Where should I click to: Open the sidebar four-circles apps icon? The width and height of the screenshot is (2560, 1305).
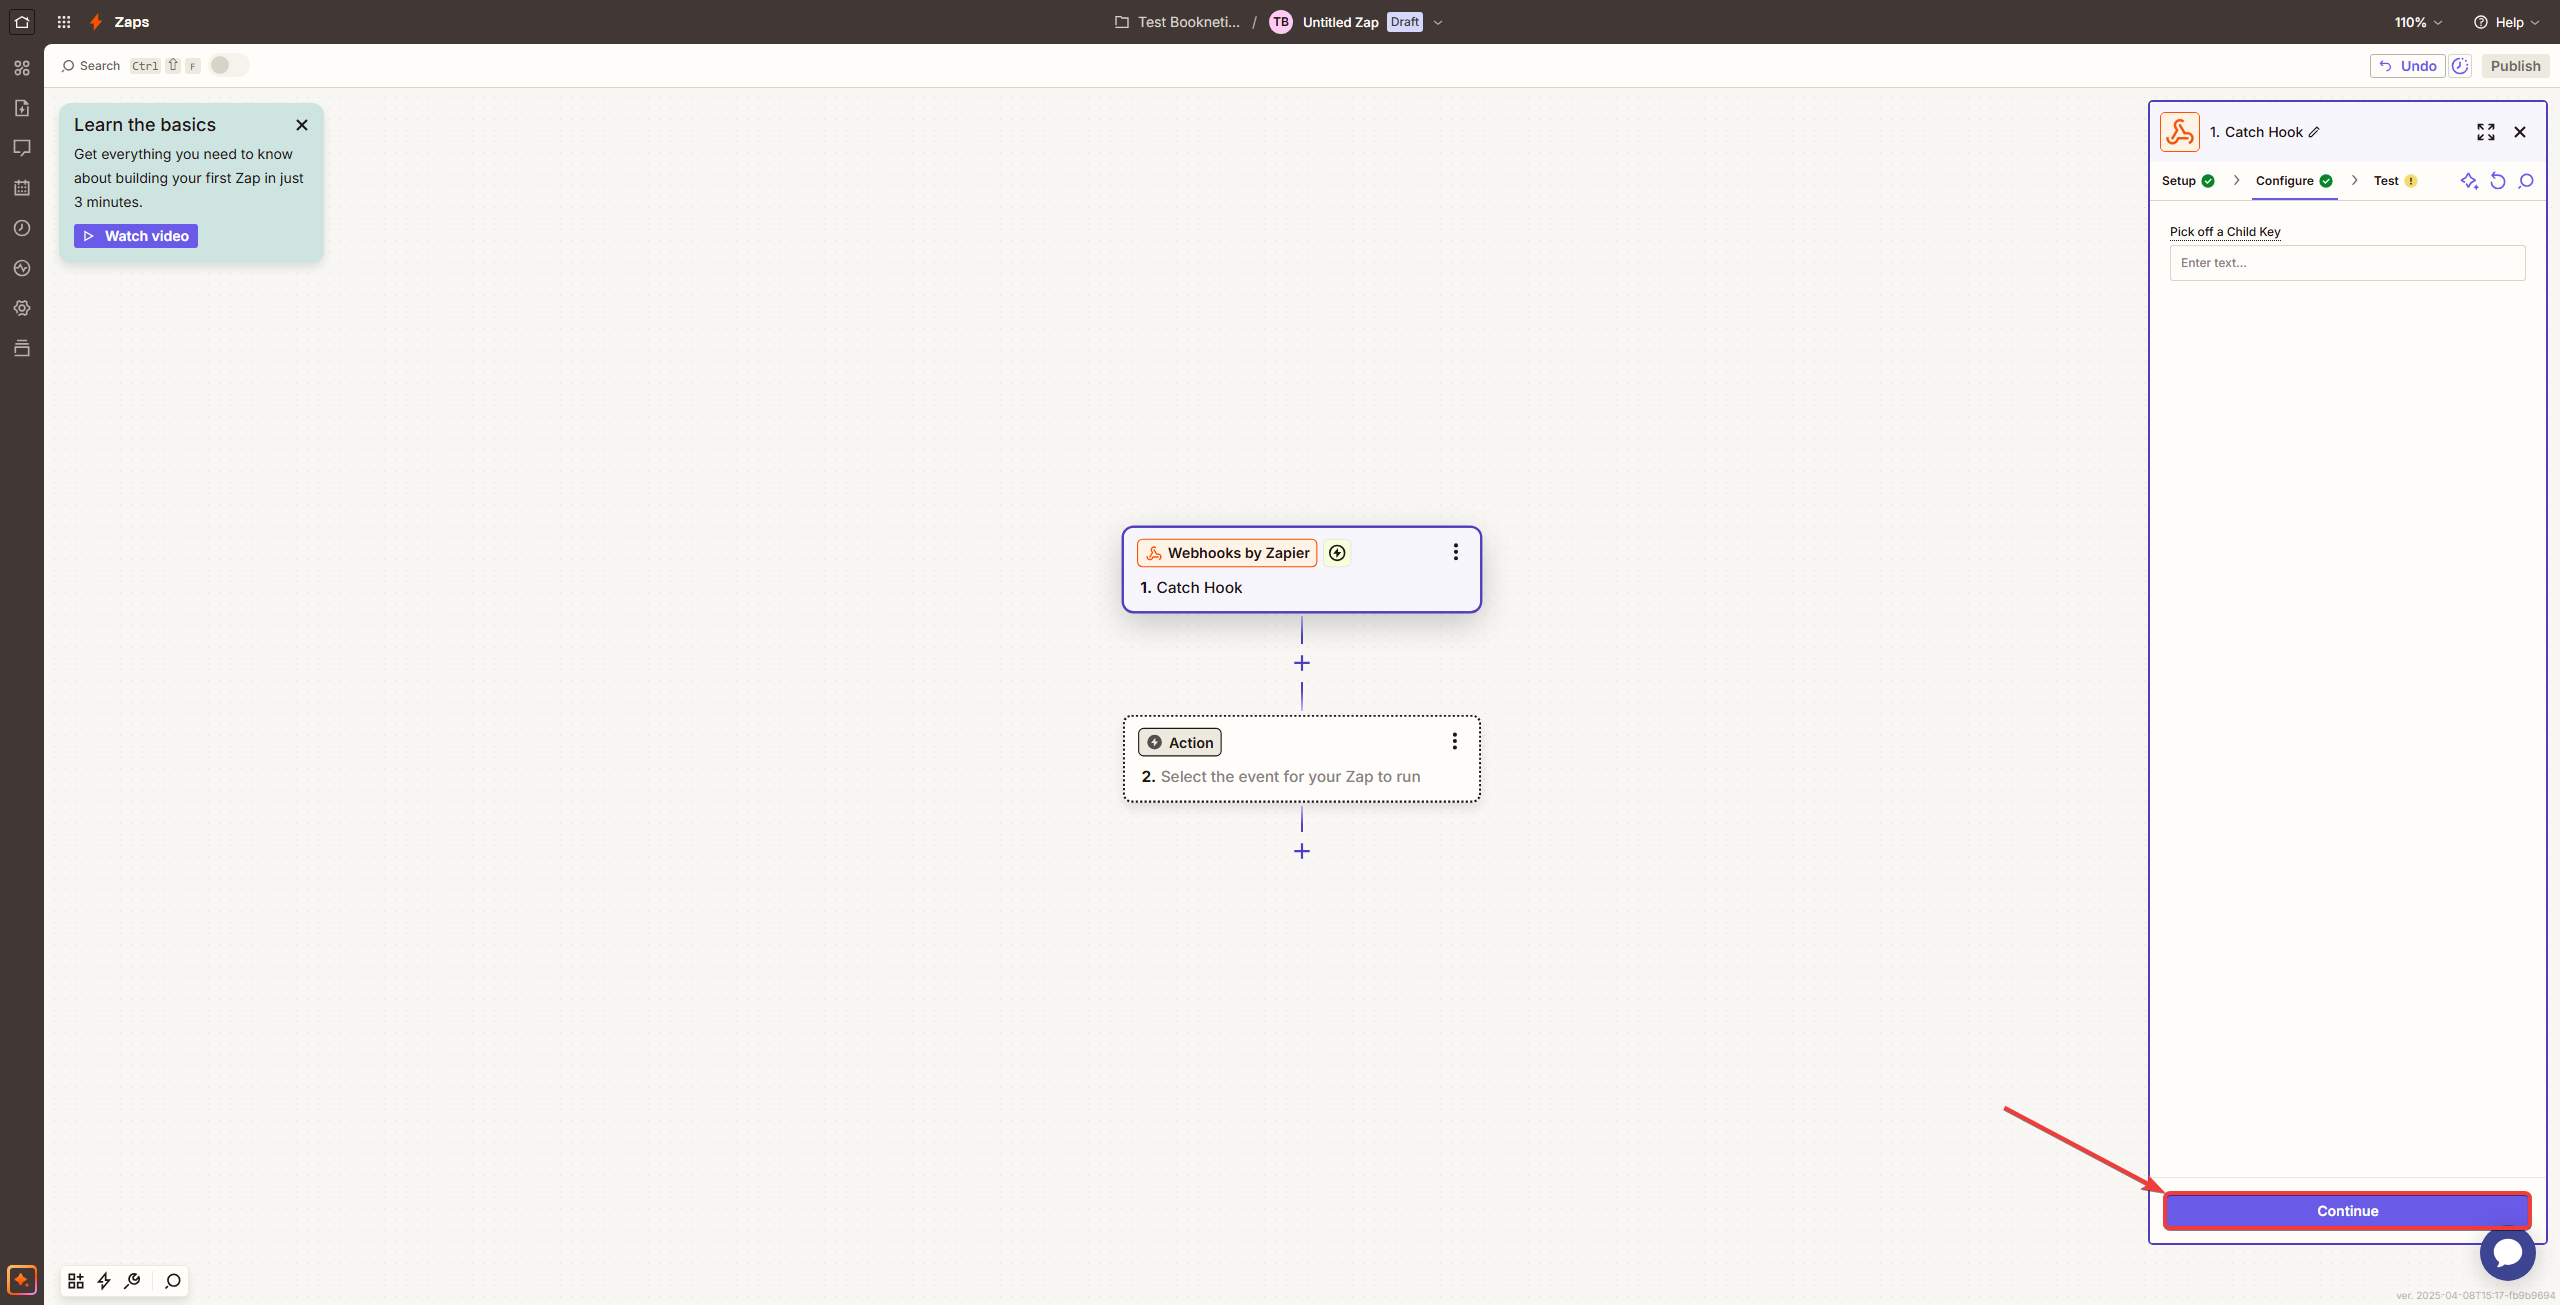point(22,68)
